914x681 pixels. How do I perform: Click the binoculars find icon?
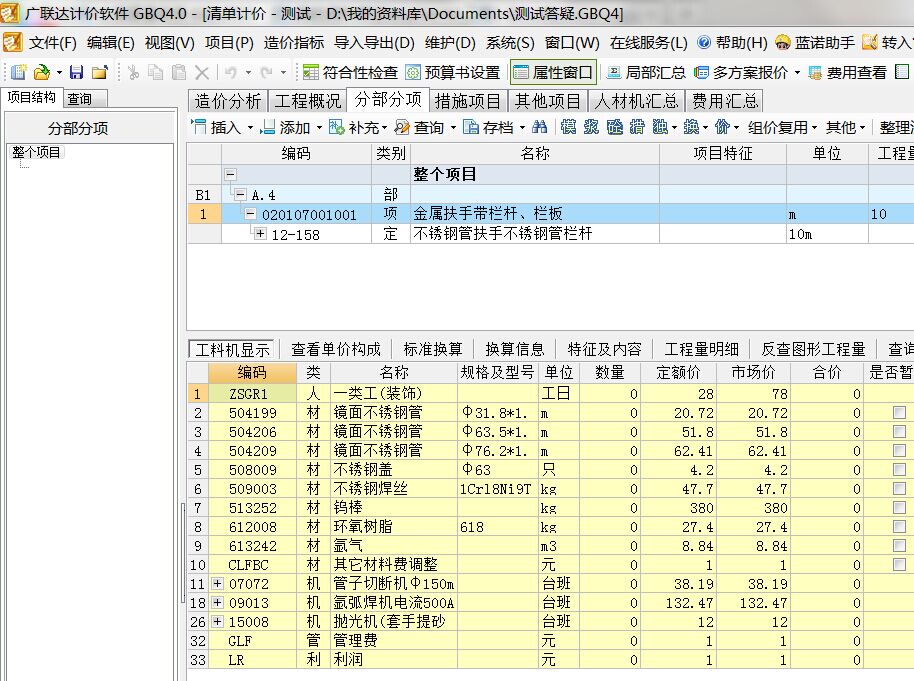click(x=540, y=127)
